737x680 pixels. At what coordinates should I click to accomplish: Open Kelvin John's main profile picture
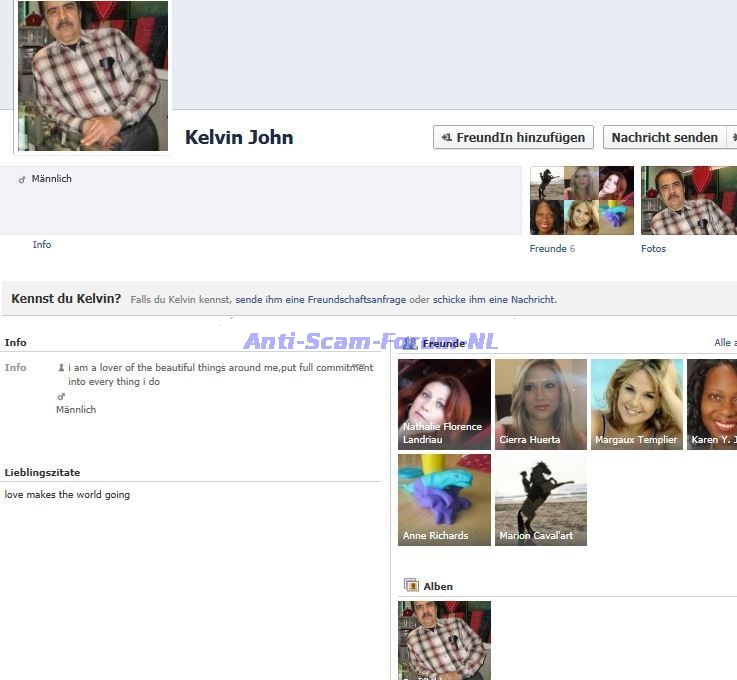click(93, 77)
